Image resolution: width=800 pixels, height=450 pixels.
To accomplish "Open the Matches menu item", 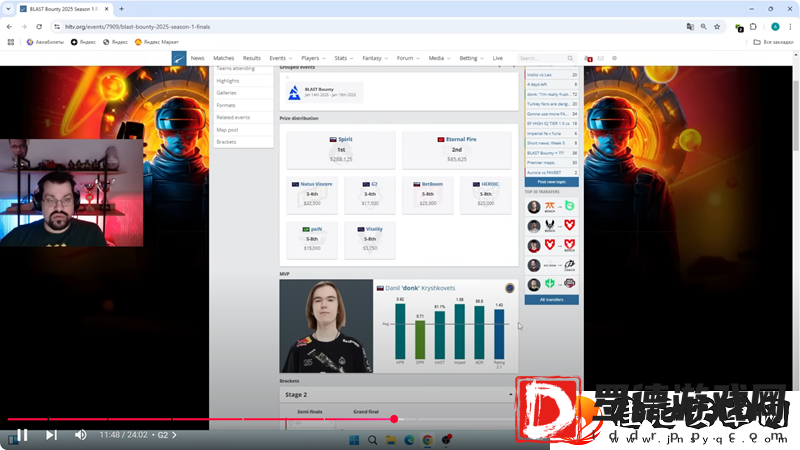I will [x=223, y=58].
